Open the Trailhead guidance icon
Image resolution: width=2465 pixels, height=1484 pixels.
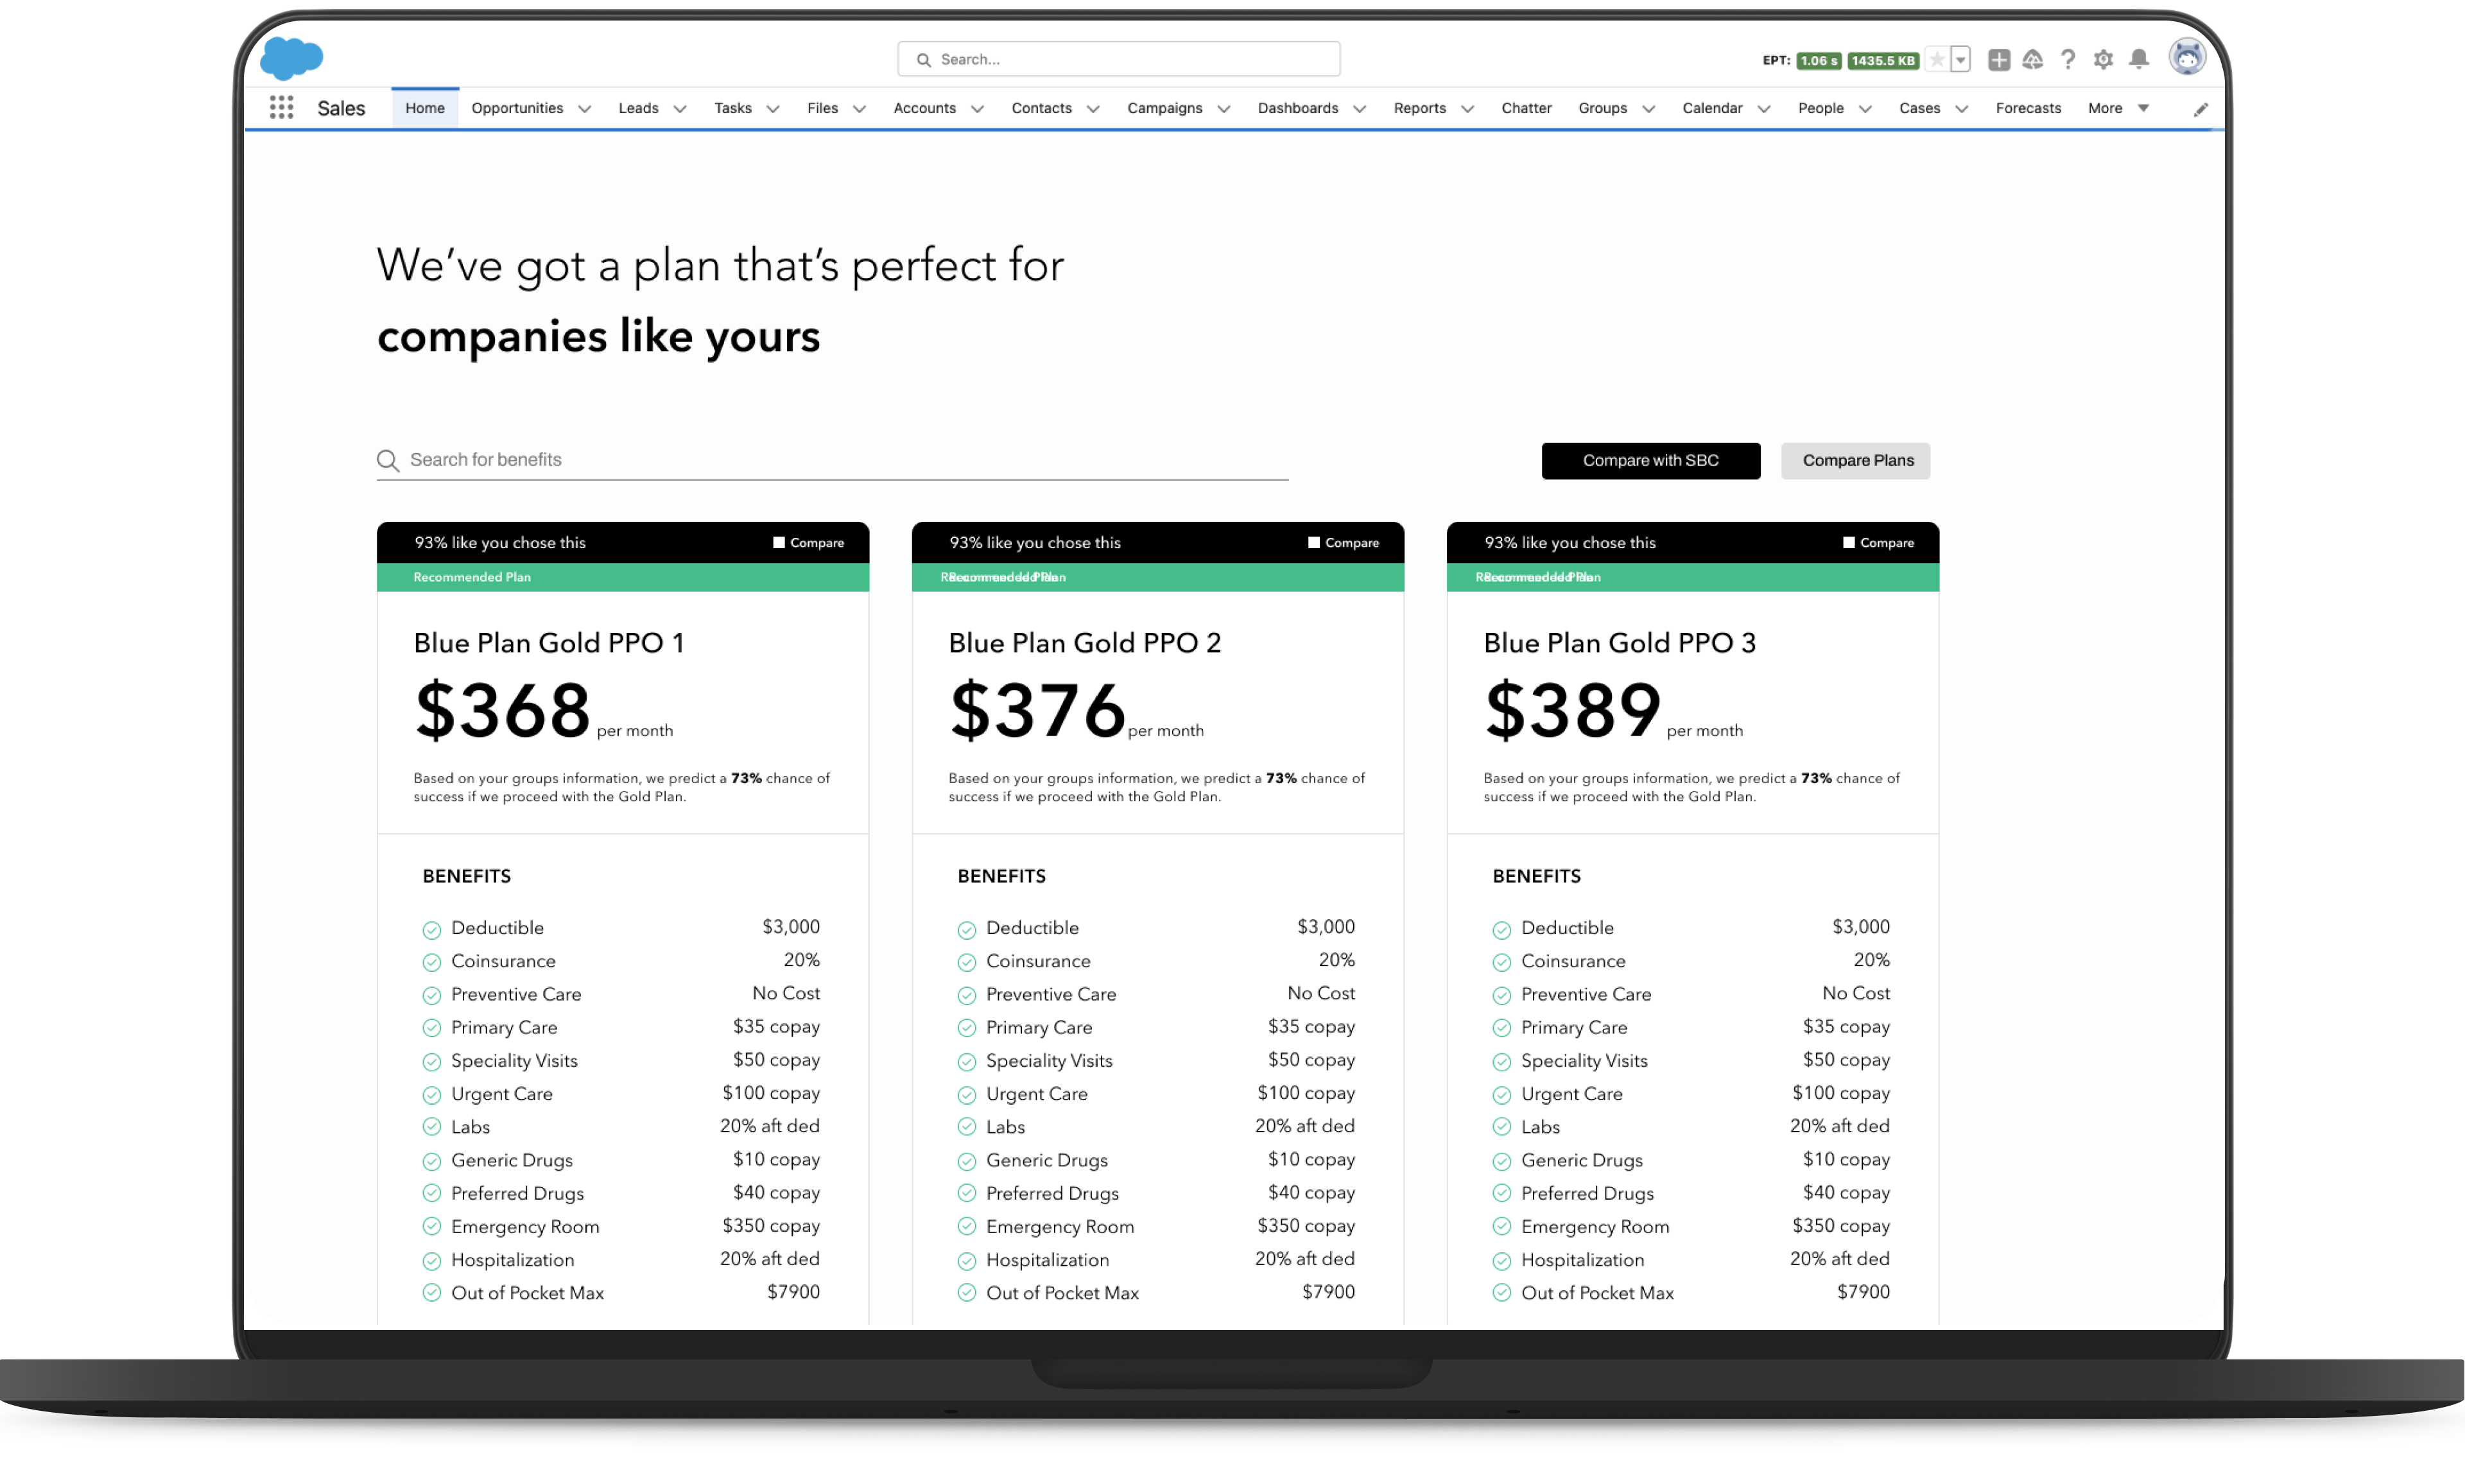(x=2032, y=60)
